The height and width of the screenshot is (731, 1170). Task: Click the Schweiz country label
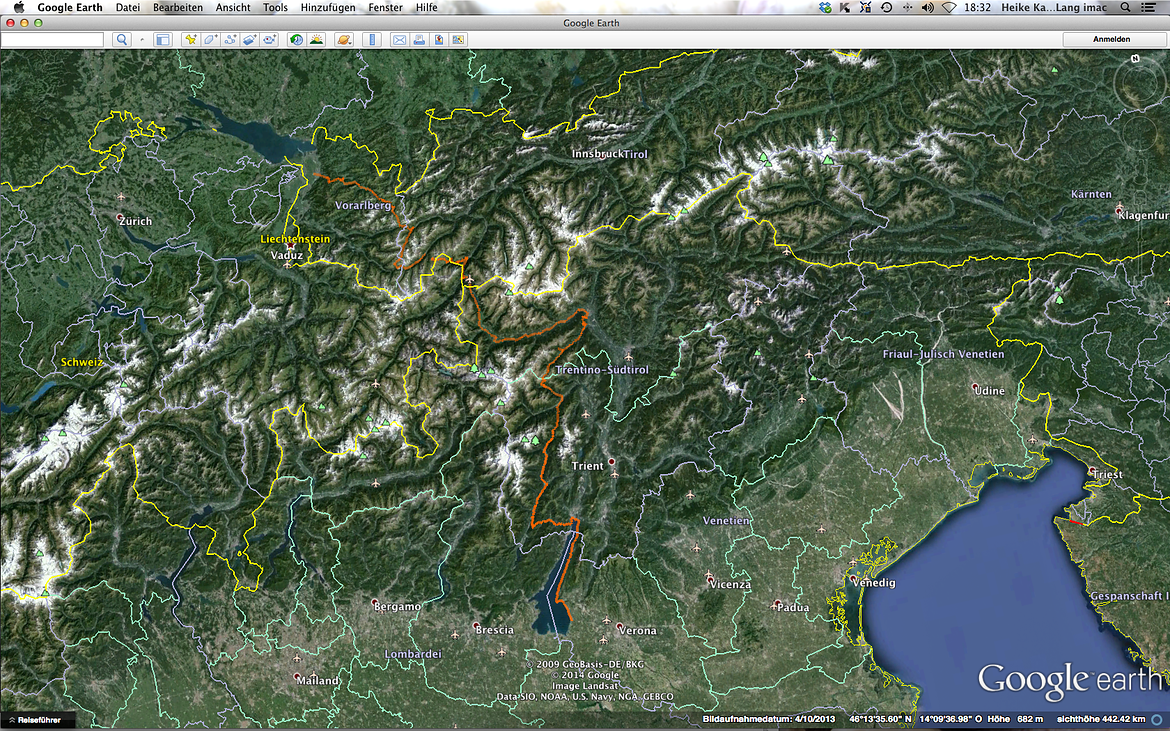[x=81, y=363]
